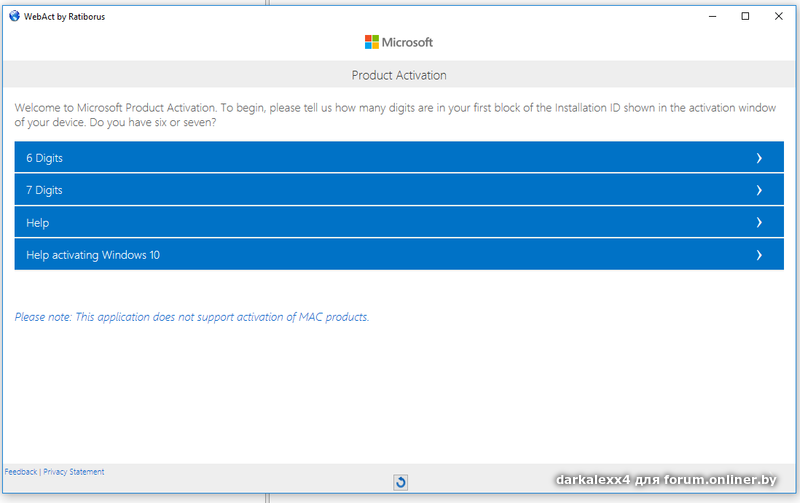Choose the 7 Digits option
The width and height of the screenshot is (800, 503).
[x=45, y=190]
